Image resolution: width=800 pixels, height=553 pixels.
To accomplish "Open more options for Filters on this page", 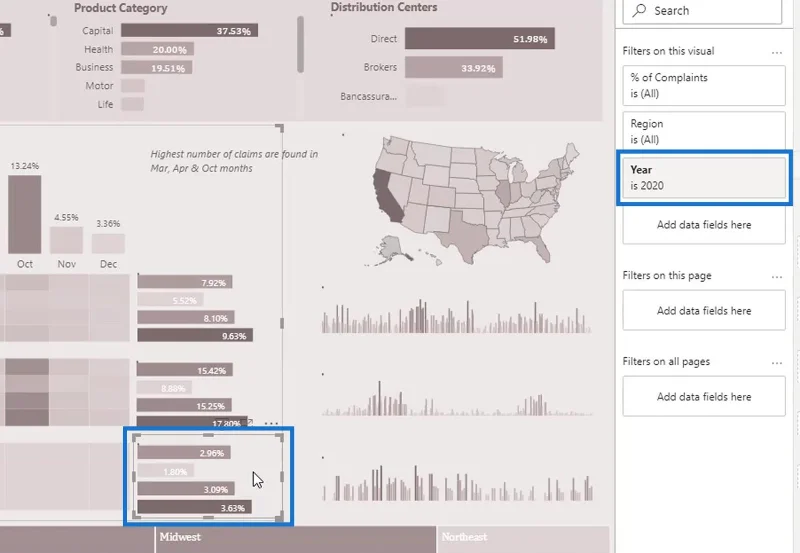I will (777, 276).
